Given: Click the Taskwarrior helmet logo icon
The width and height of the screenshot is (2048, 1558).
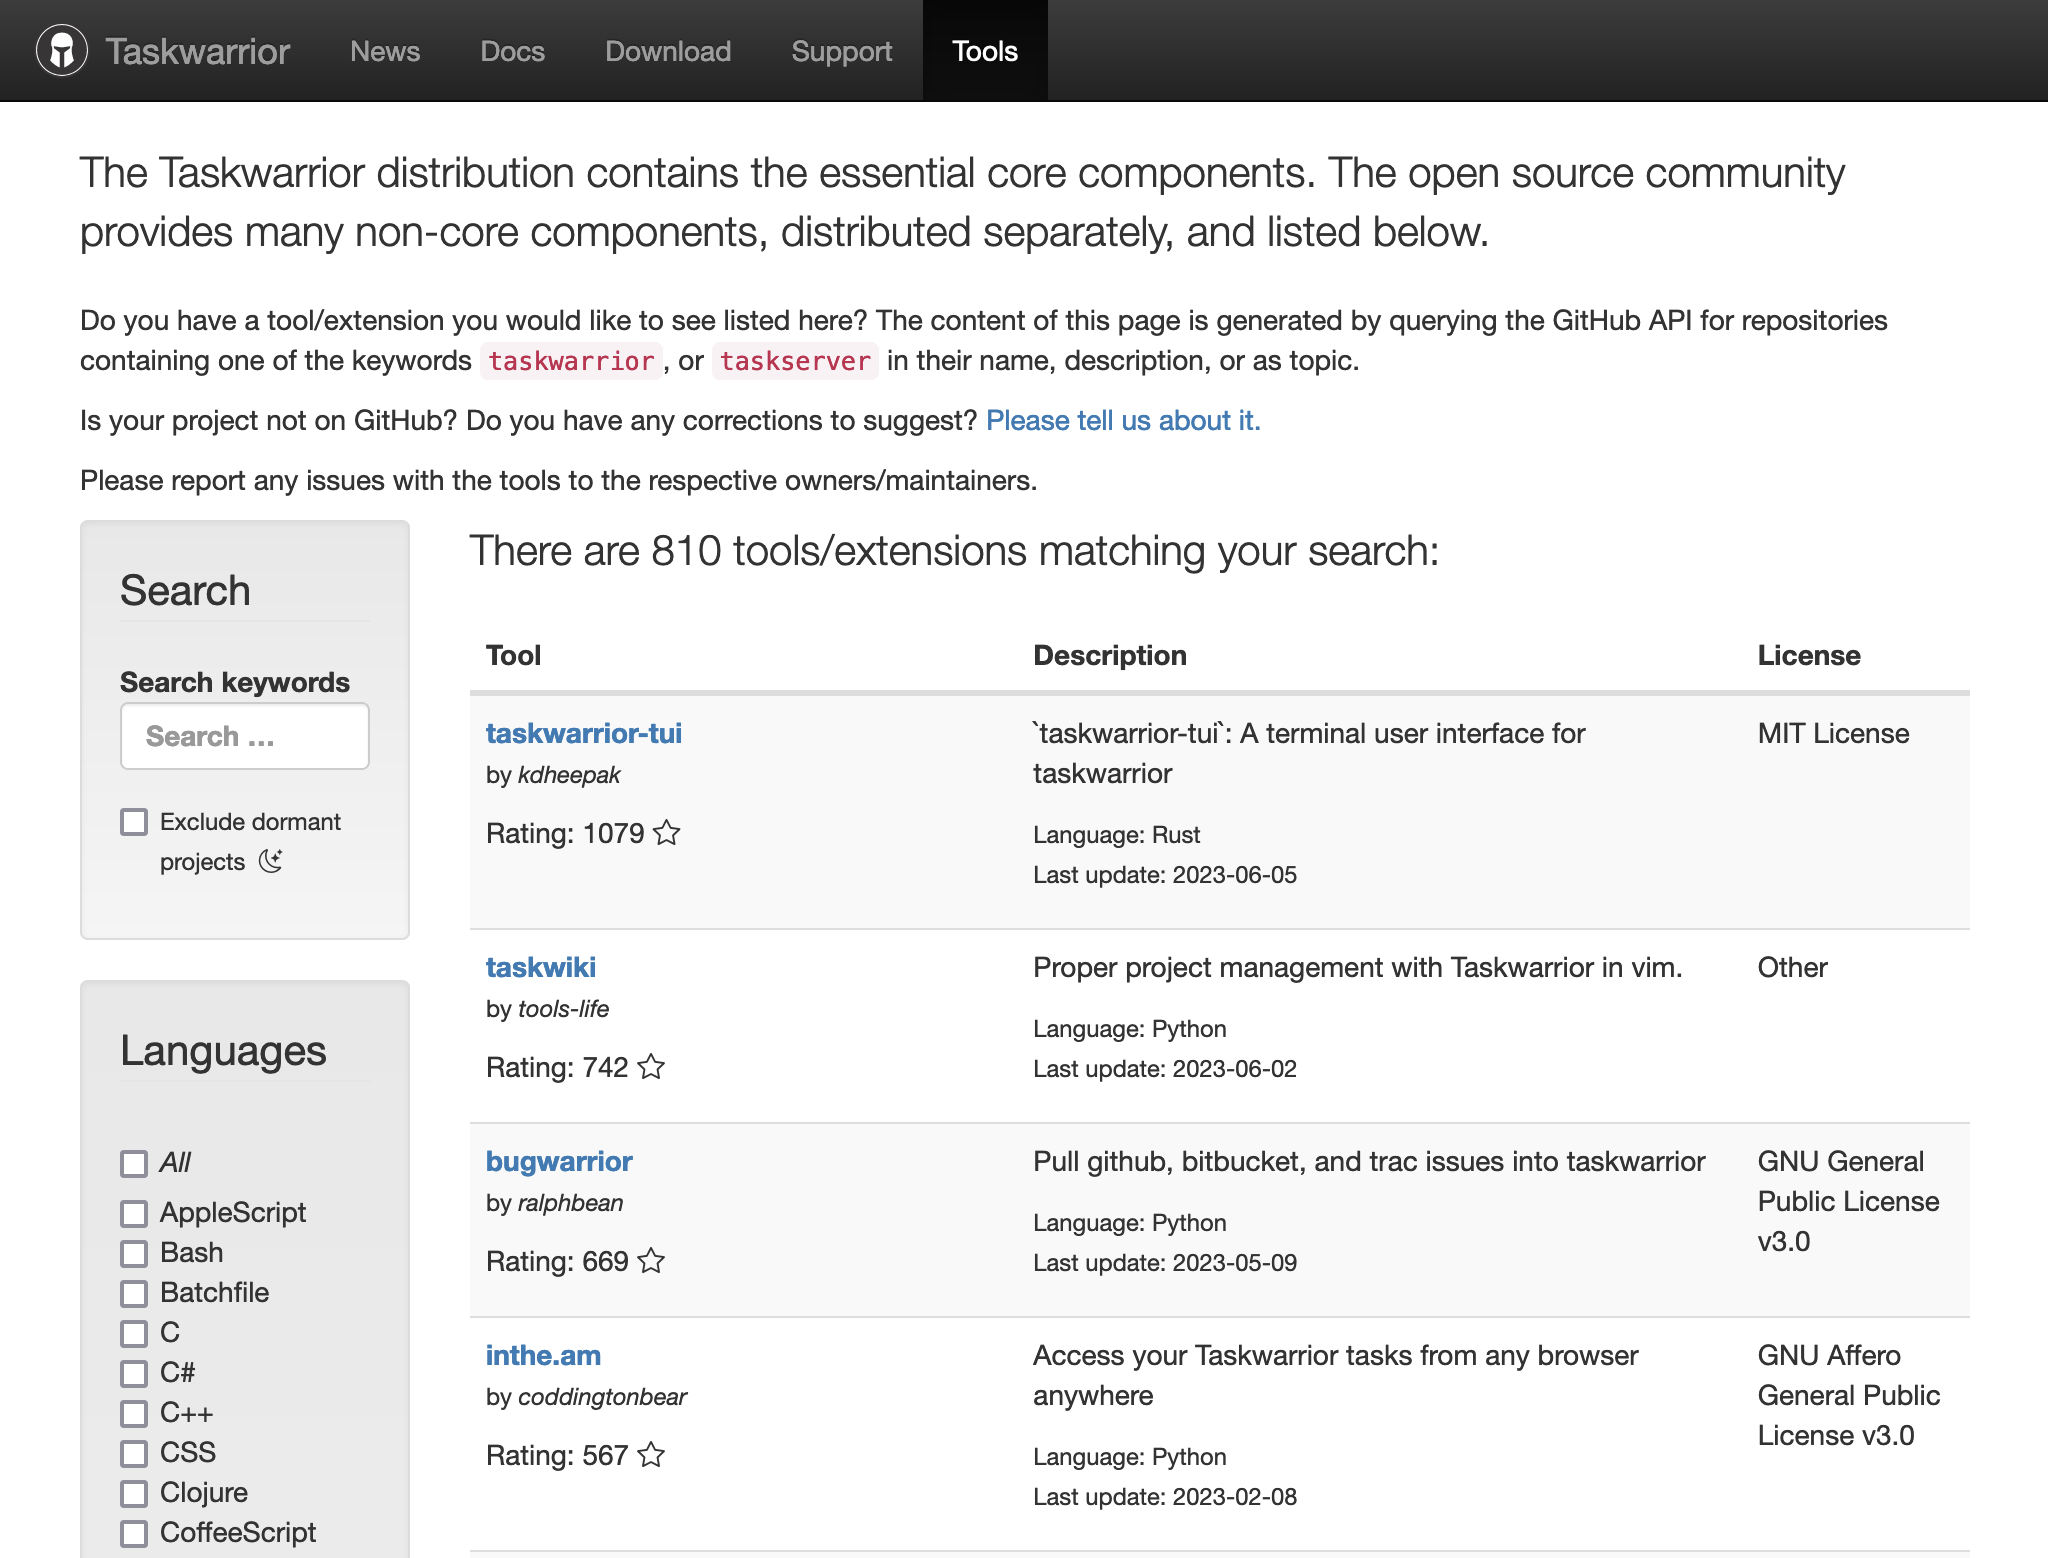Looking at the screenshot, I should (62, 50).
